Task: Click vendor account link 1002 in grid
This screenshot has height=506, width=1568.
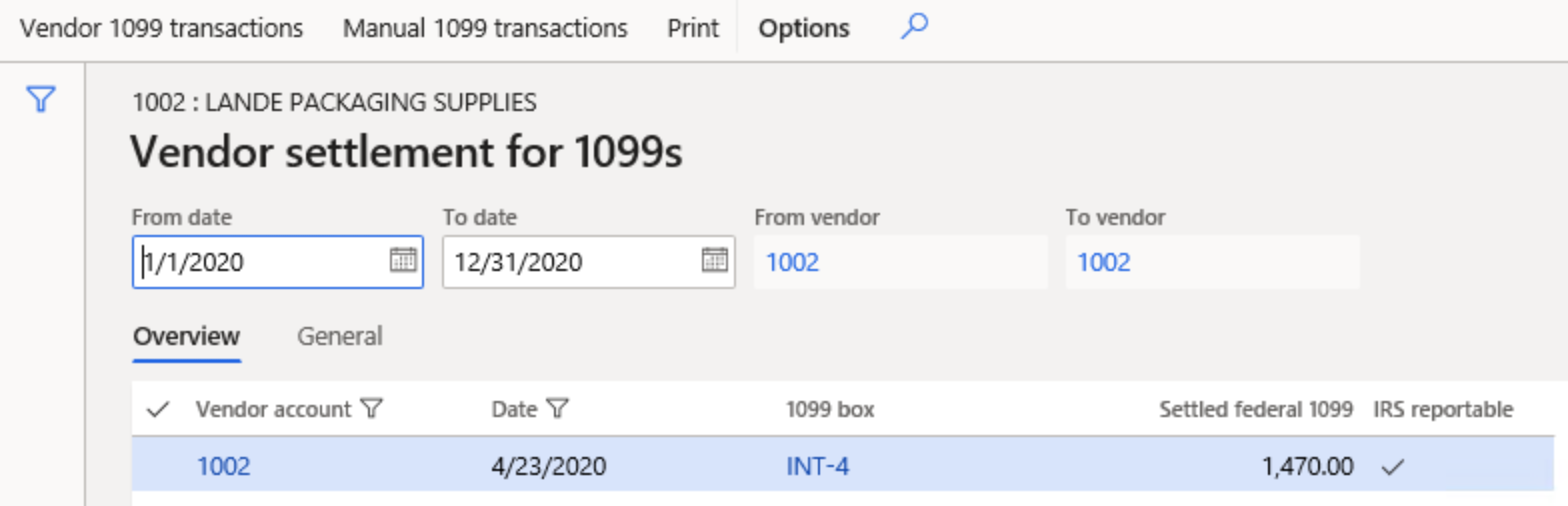Action: point(223,466)
